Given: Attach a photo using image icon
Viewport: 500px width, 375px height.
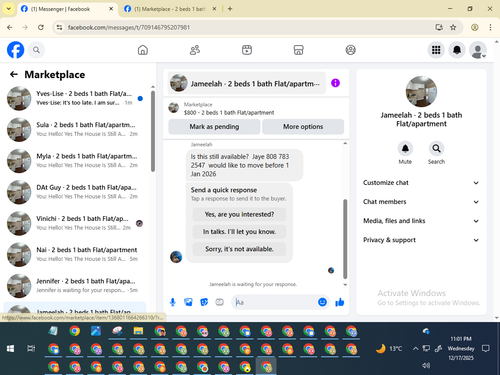Looking at the screenshot, I should (188, 302).
